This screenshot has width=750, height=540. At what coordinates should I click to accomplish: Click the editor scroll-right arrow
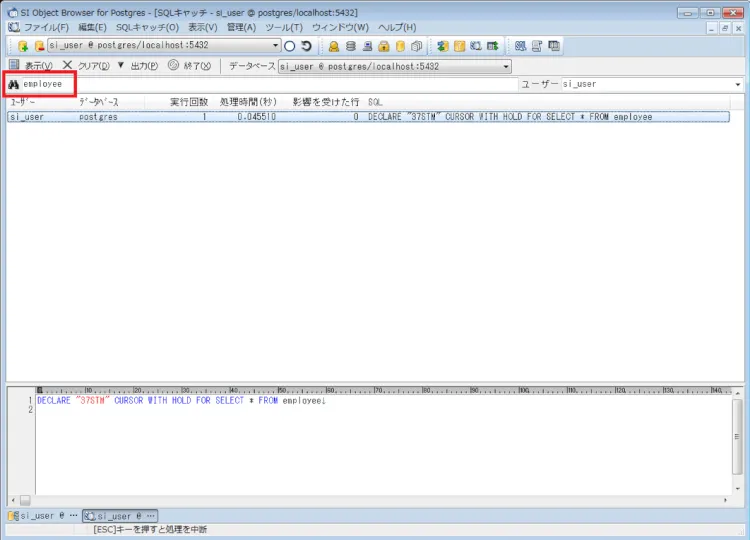(725, 500)
